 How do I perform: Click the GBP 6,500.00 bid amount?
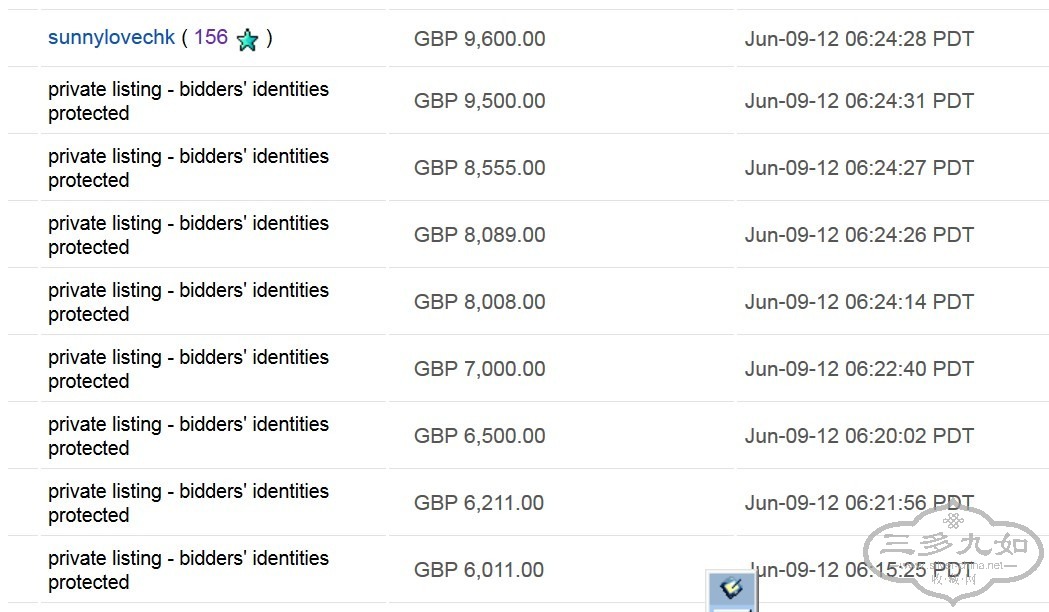(x=479, y=436)
